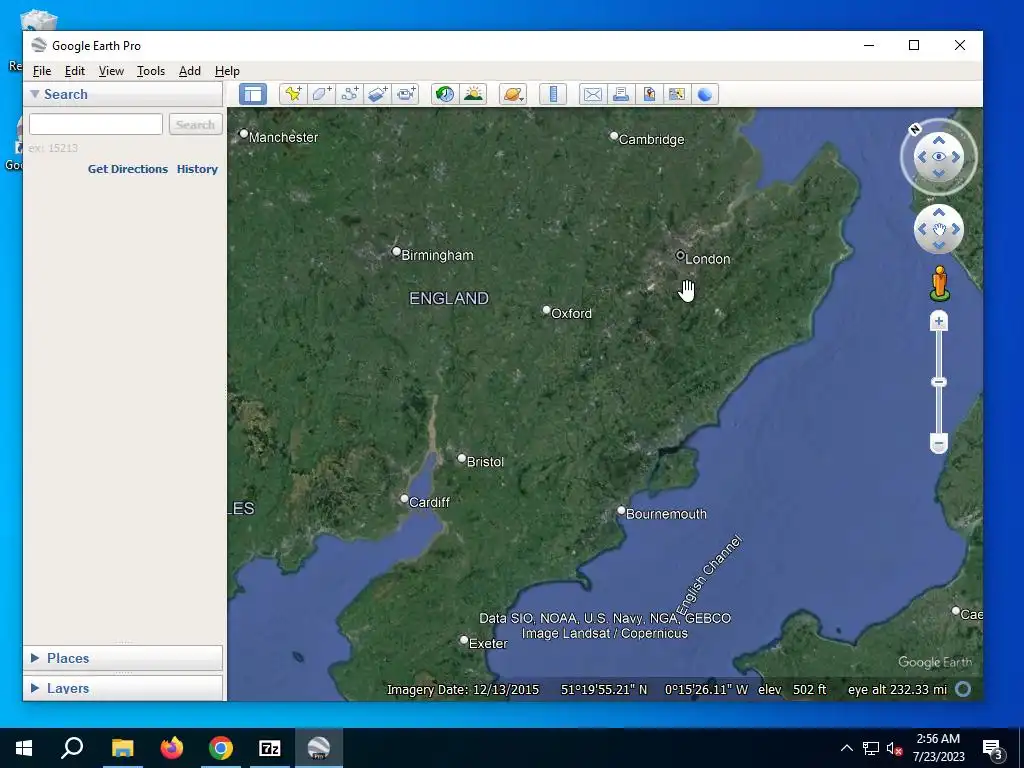The width and height of the screenshot is (1024, 768).
Task: Open the notifications action center
Action: (993, 748)
